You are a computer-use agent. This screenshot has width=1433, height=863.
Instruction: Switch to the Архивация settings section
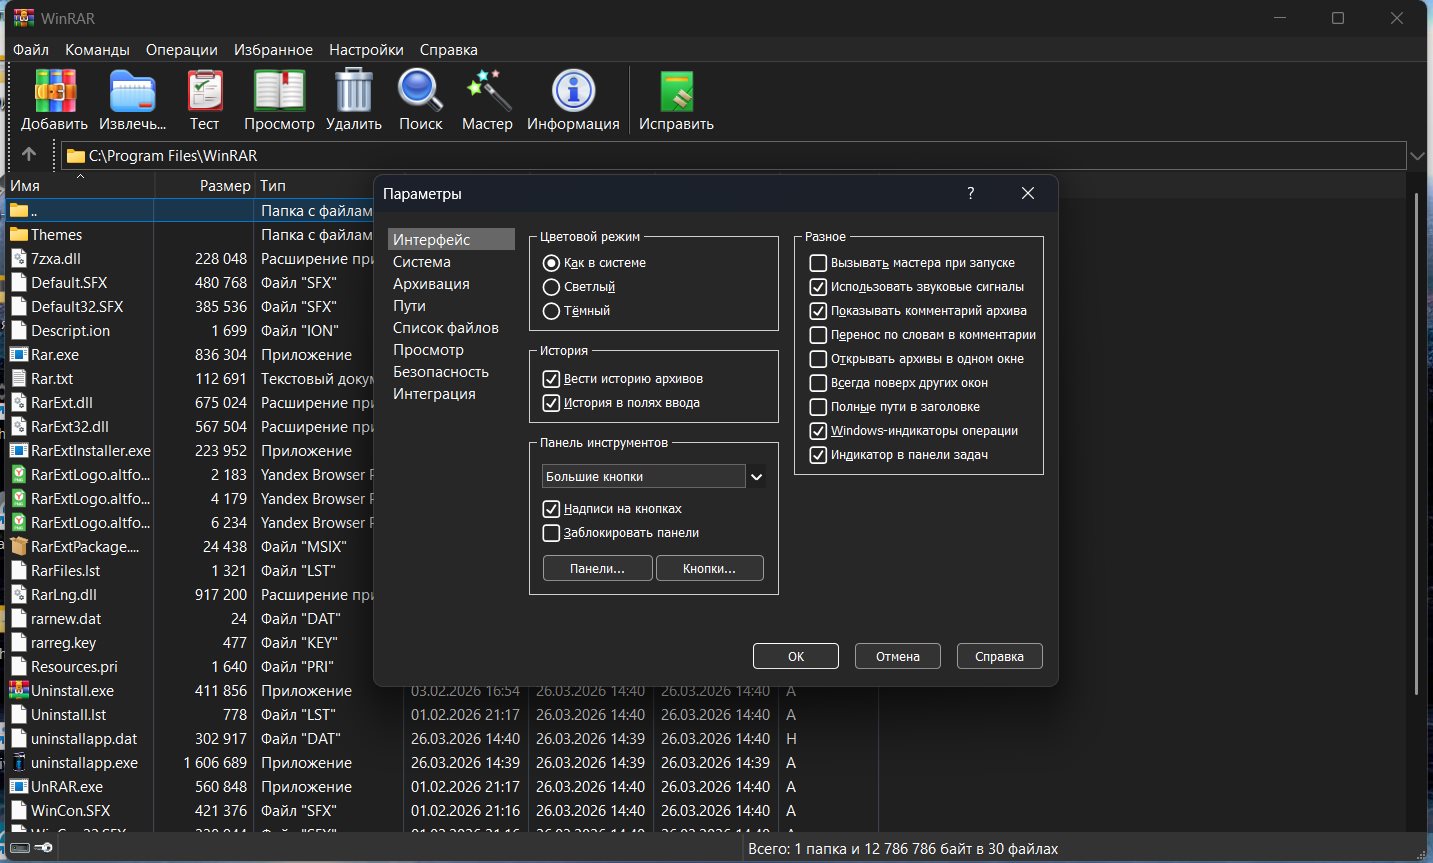[431, 284]
